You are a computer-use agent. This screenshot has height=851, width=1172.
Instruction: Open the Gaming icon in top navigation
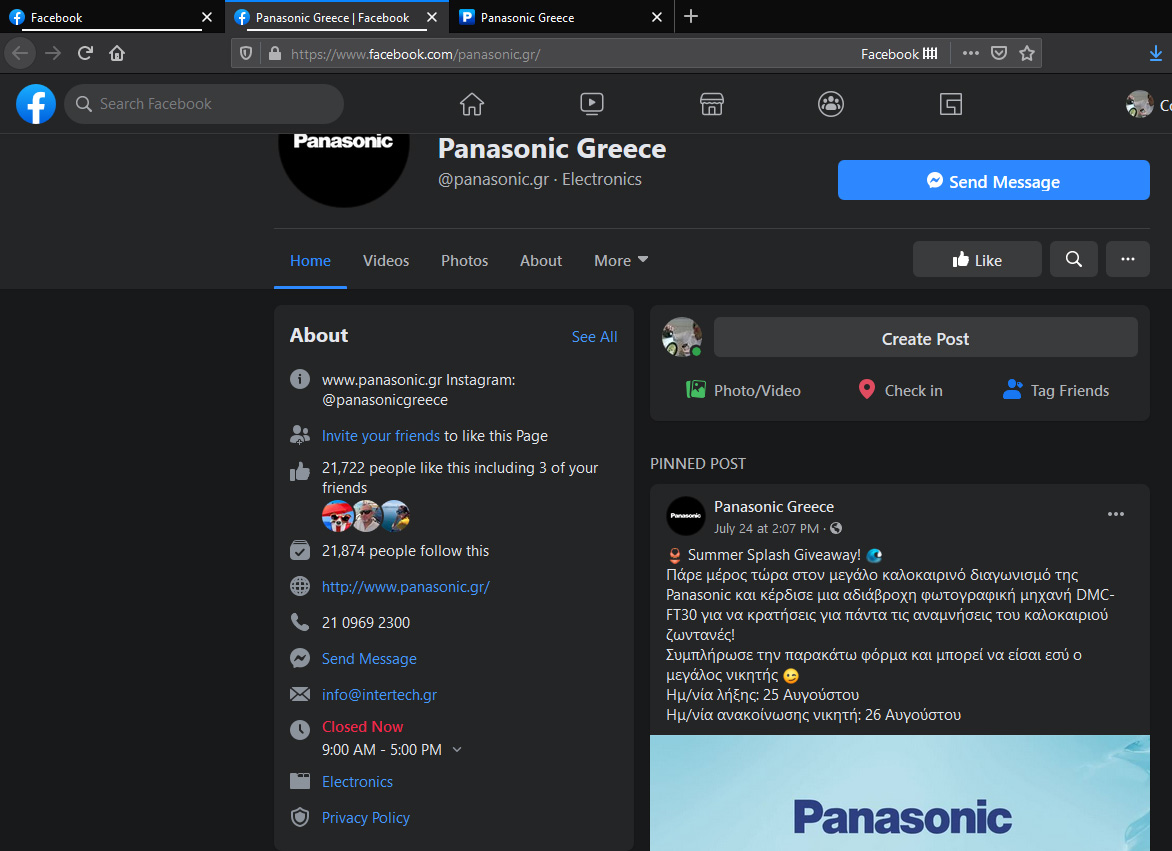coord(951,104)
